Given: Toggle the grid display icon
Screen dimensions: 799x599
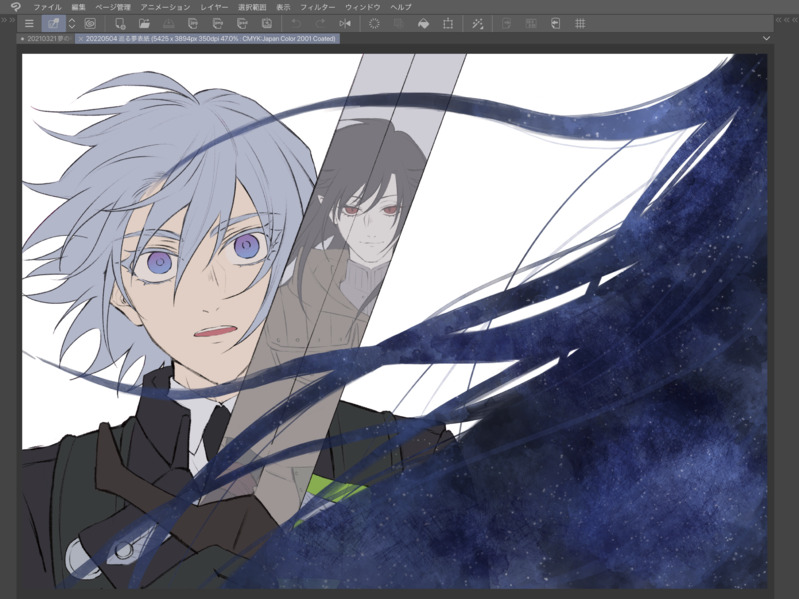Looking at the screenshot, I should coord(580,23).
